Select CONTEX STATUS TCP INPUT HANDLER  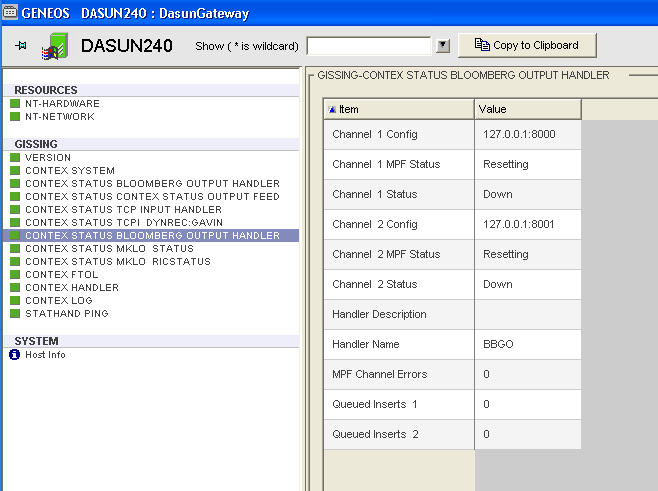click(123, 210)
